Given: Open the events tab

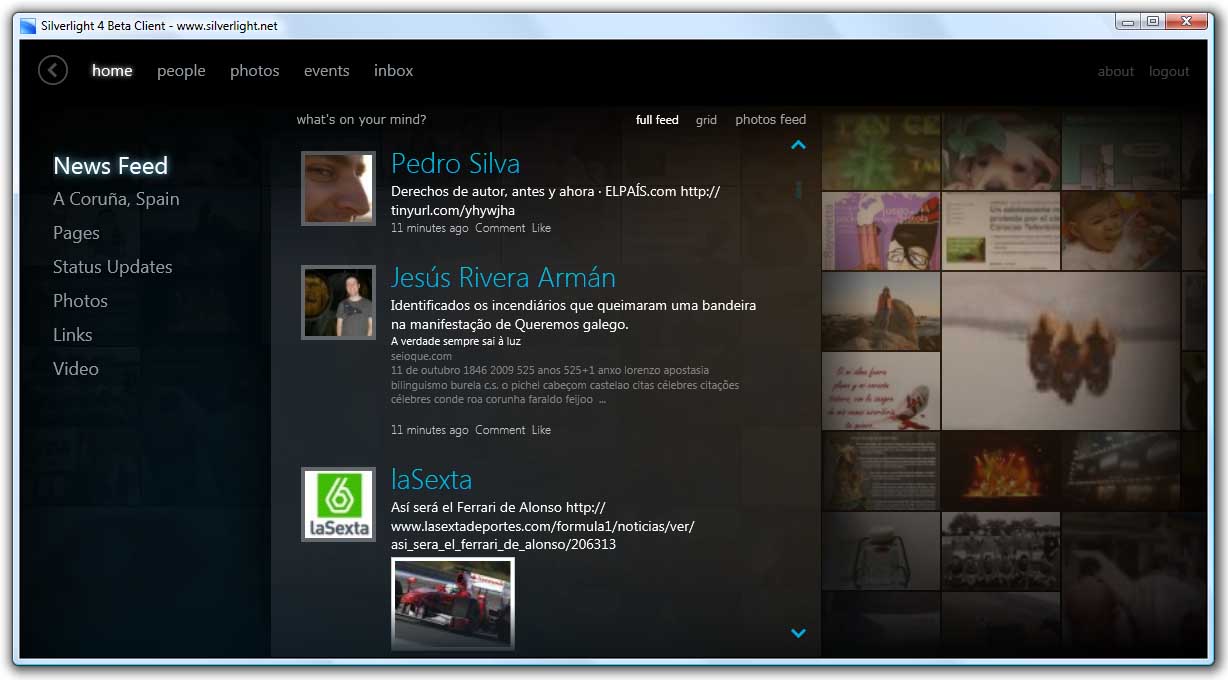Looking at the screenshot, I should [327, 71].
